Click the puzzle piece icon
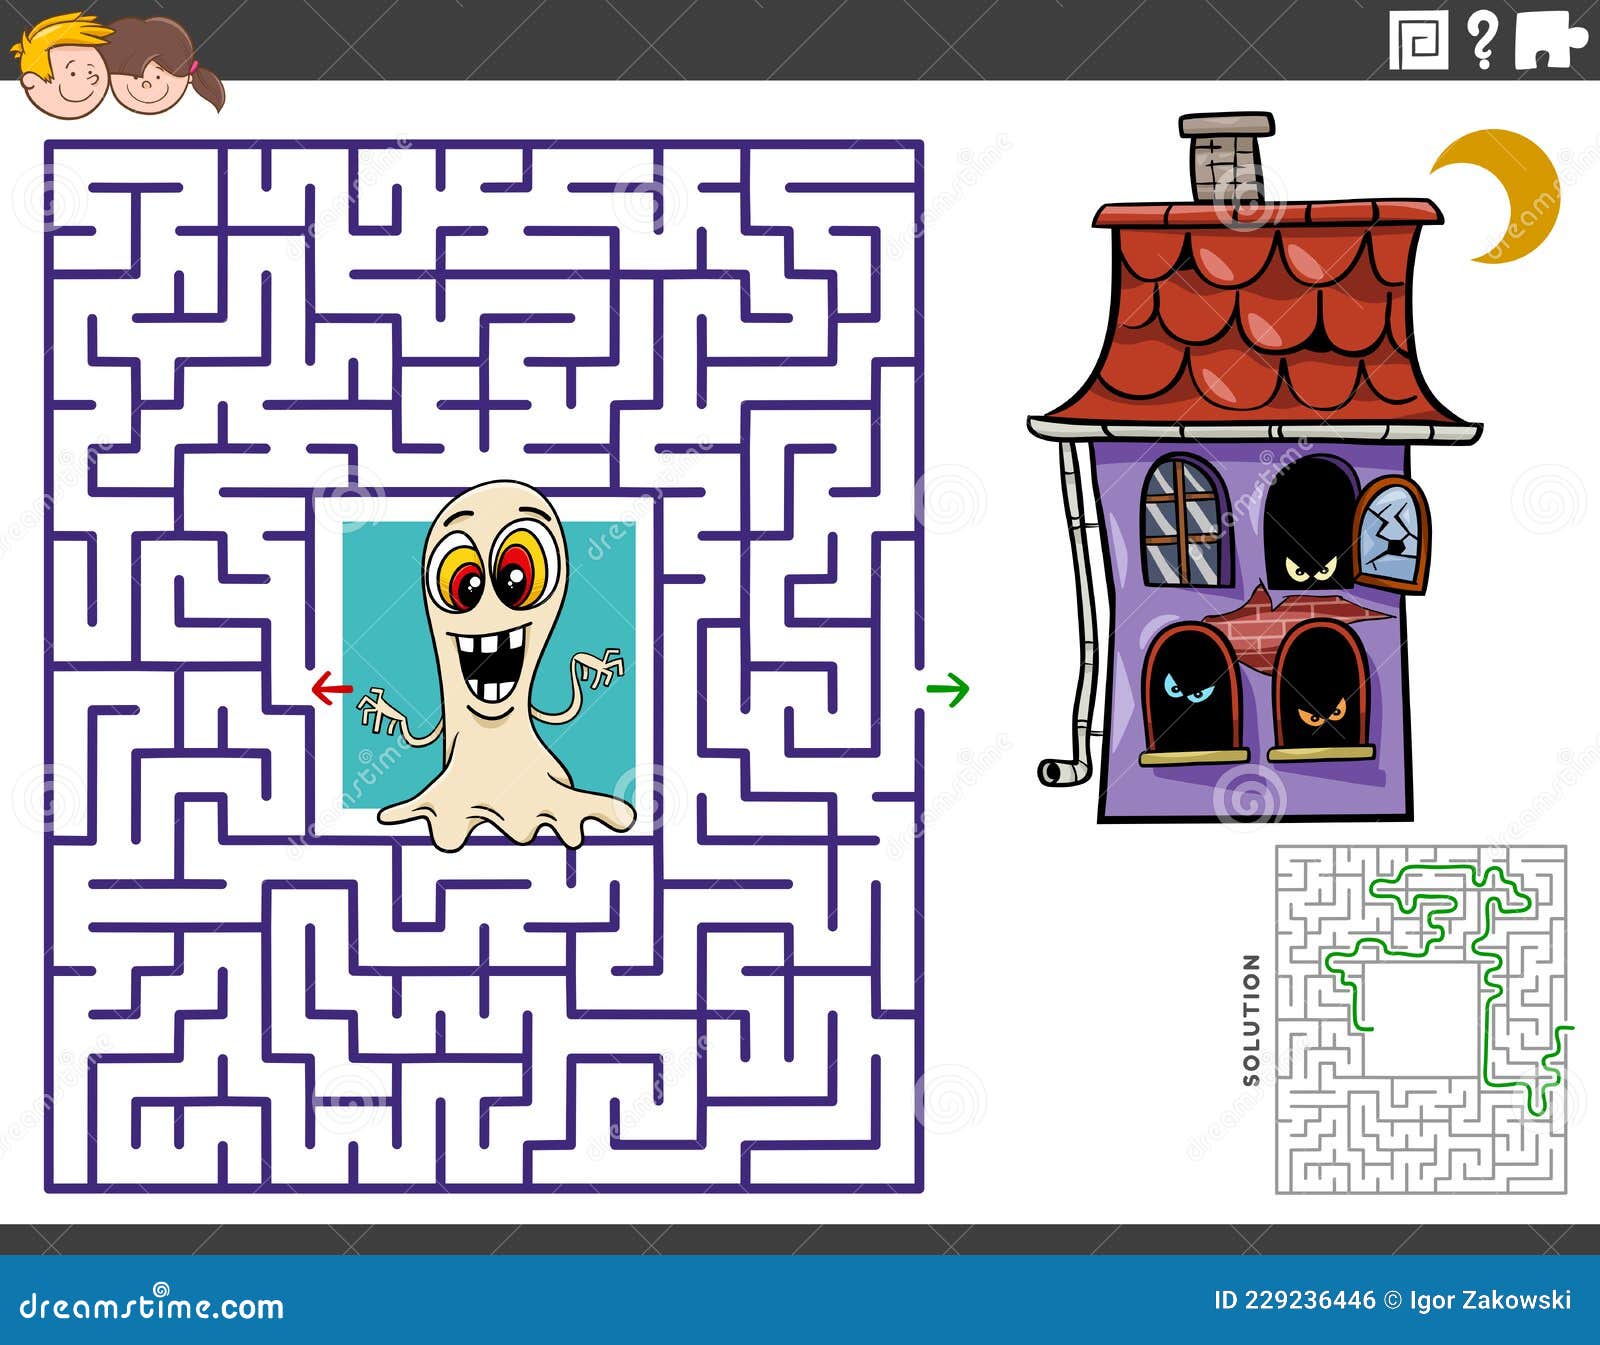Viewport: 1600px width, 1345px height. 1550,41
